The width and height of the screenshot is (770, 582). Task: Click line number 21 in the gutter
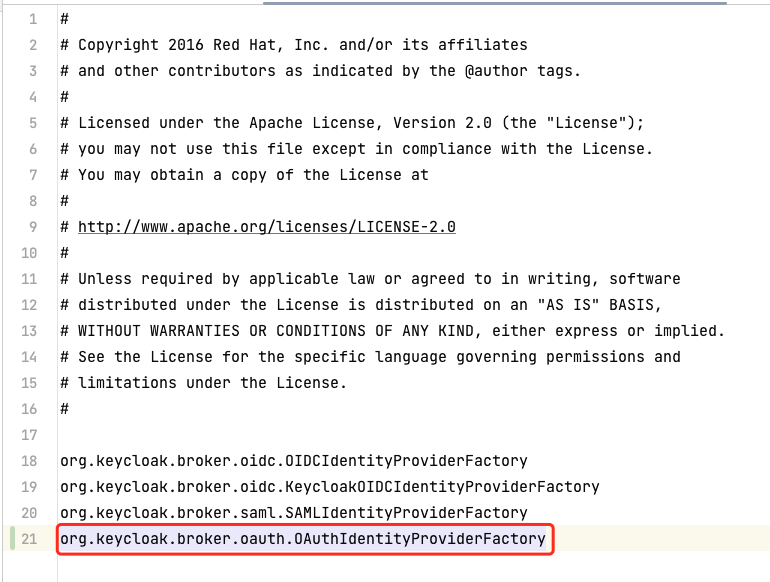(x=29, y=539)
